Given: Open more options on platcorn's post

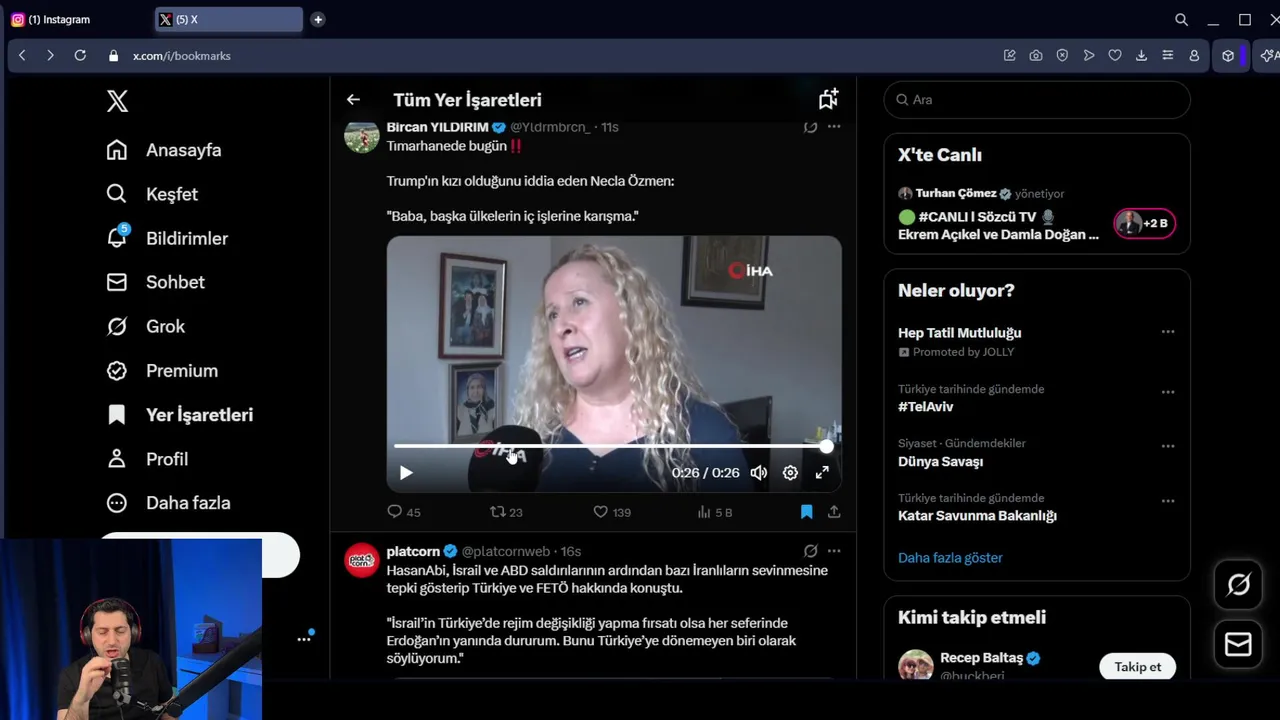Looking at the screenshot, I should (834, 551).
